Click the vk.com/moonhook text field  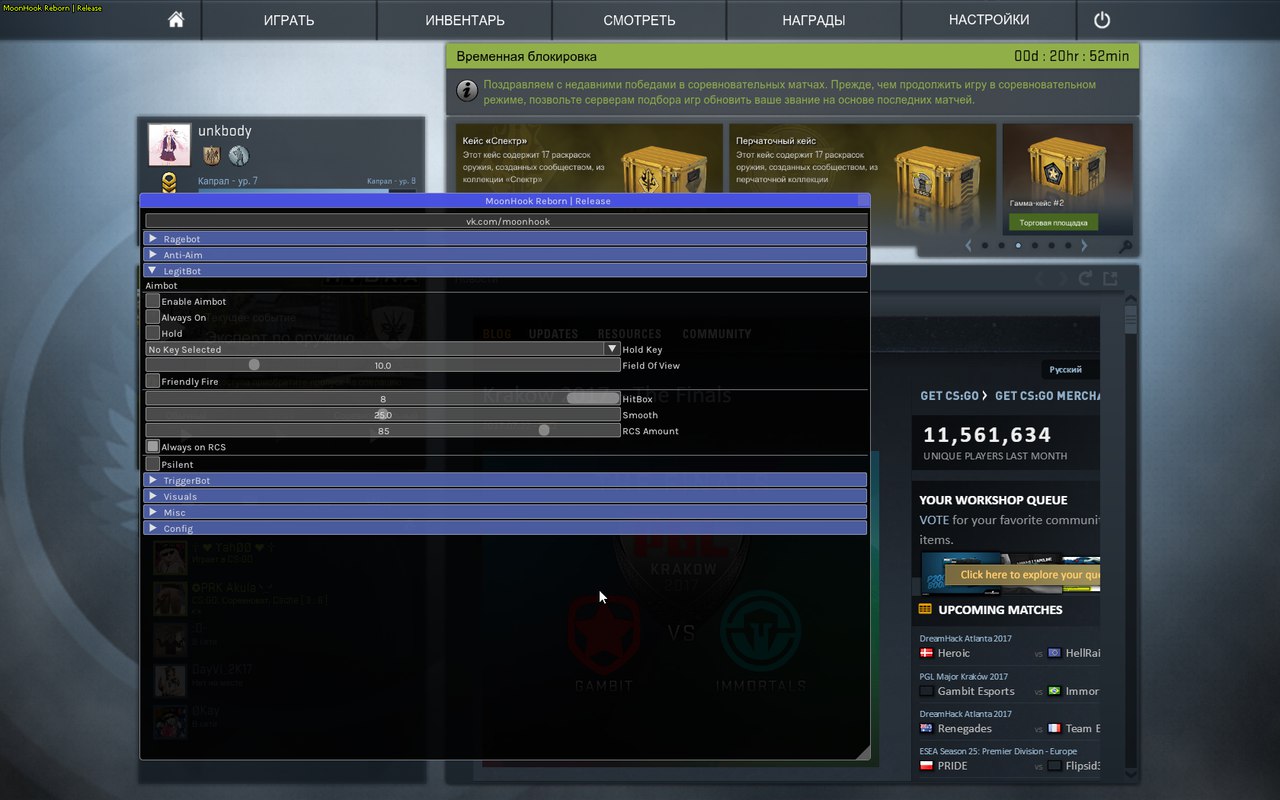click(x=506, y=221)
